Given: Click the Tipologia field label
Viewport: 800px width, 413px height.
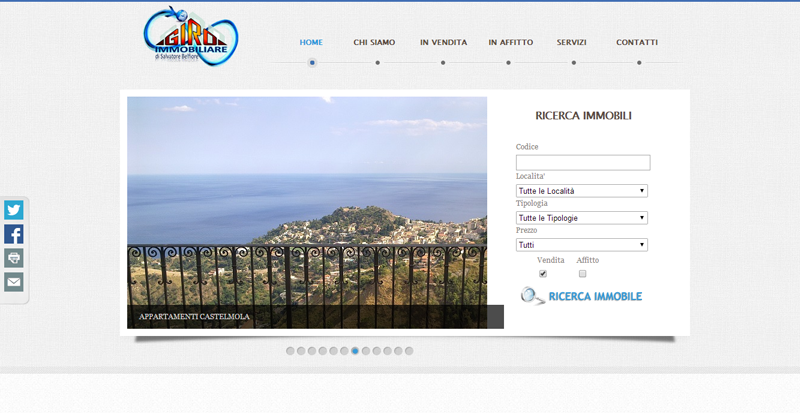Looking at the screenshot, I should coord(532,203).
